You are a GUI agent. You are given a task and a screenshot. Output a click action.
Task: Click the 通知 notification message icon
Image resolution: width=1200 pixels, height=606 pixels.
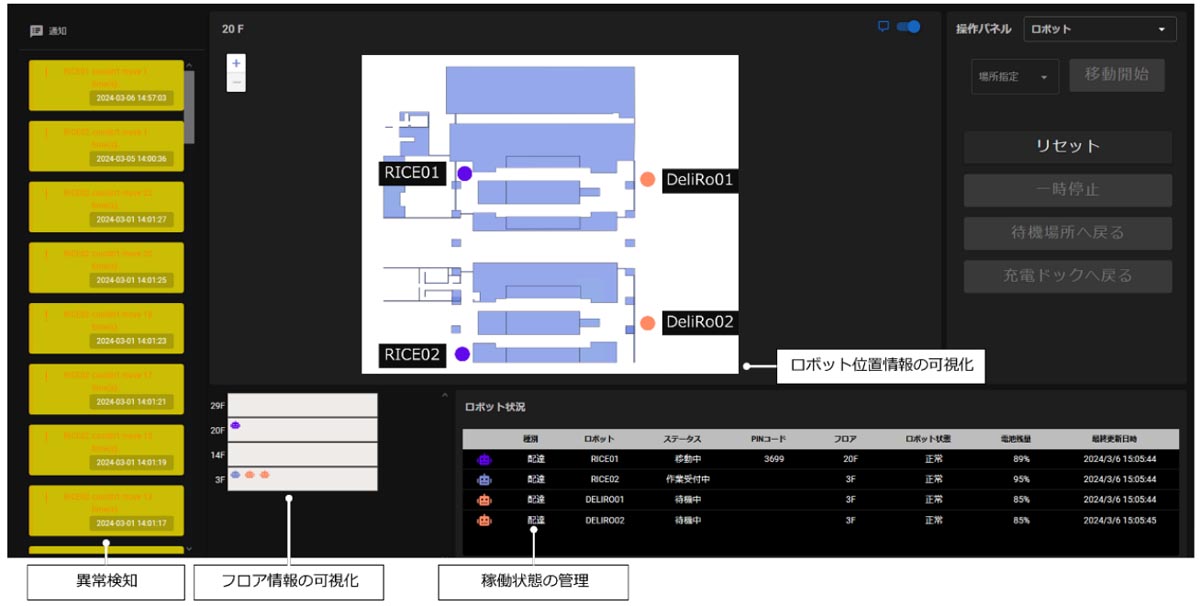(x=37, y=31)
